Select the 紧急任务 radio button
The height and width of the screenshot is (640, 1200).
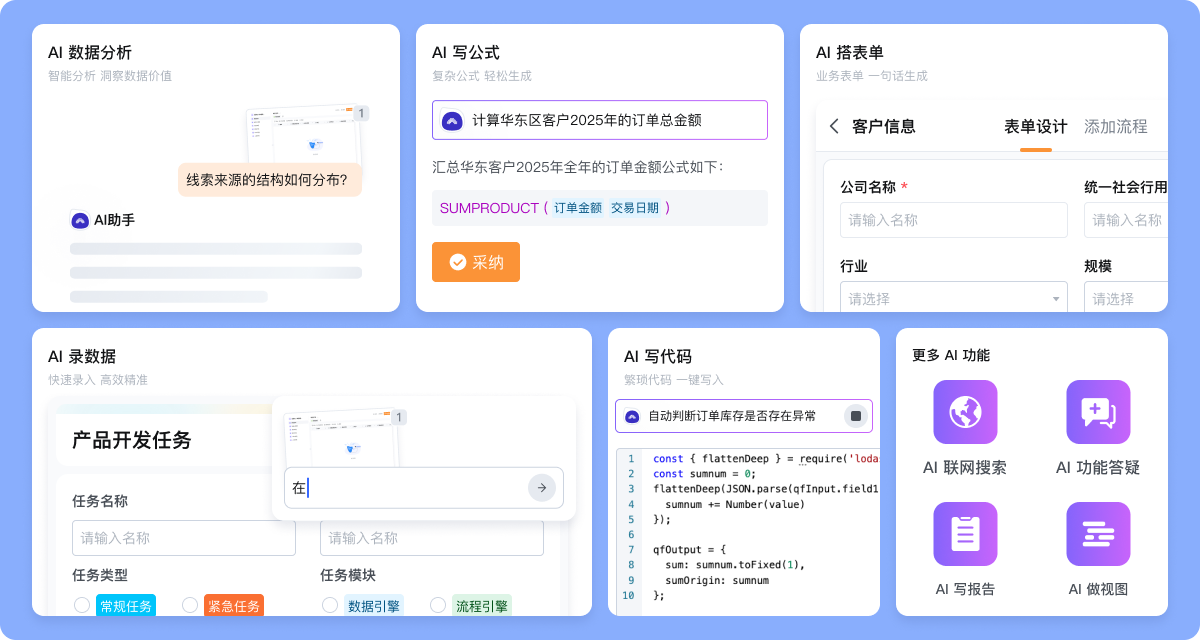click(190, 605)
